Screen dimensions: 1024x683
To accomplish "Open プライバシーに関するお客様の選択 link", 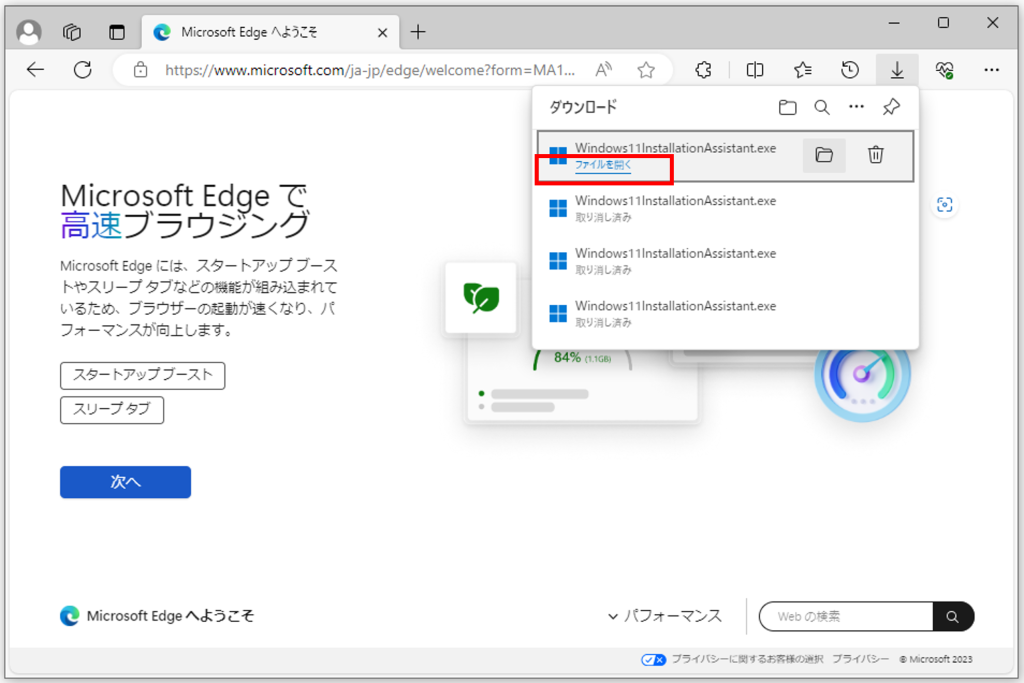I will click(x=747, y=659).
